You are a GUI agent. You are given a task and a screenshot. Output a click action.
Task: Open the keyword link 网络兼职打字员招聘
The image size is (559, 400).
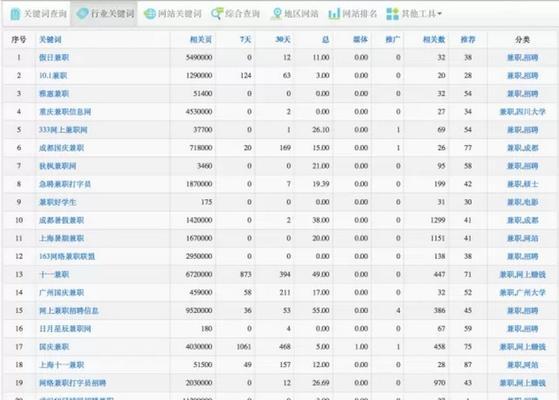click(73, 383)
